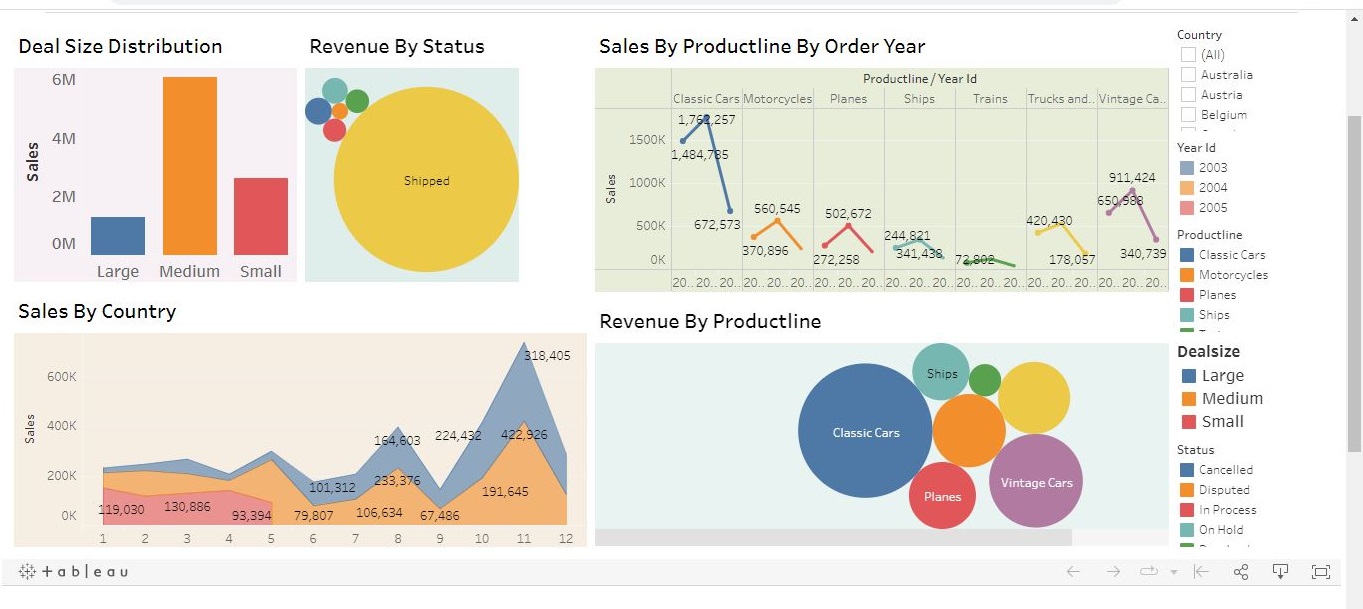The image size is (1363, 609).
Task: Click the Revert to start icon
Action: pyautogui.click(x=1201, y=572)
